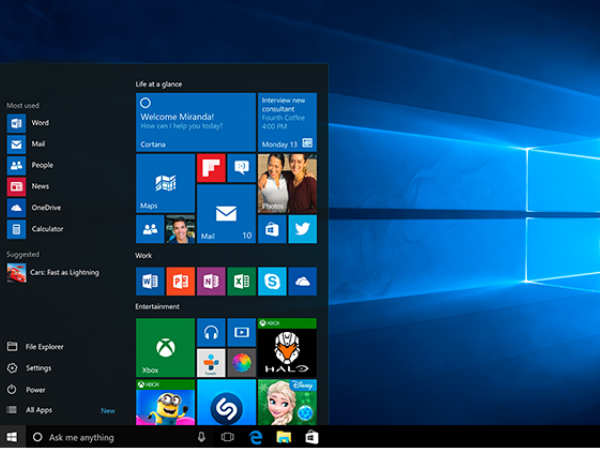This screenshot has width=600, height=450.
Task: Open the Flipboard tile
Action: point(210,167)
